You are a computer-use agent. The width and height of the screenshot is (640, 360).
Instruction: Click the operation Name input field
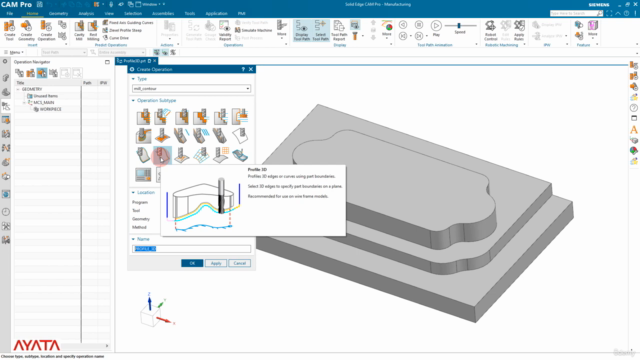click(191, 249)
